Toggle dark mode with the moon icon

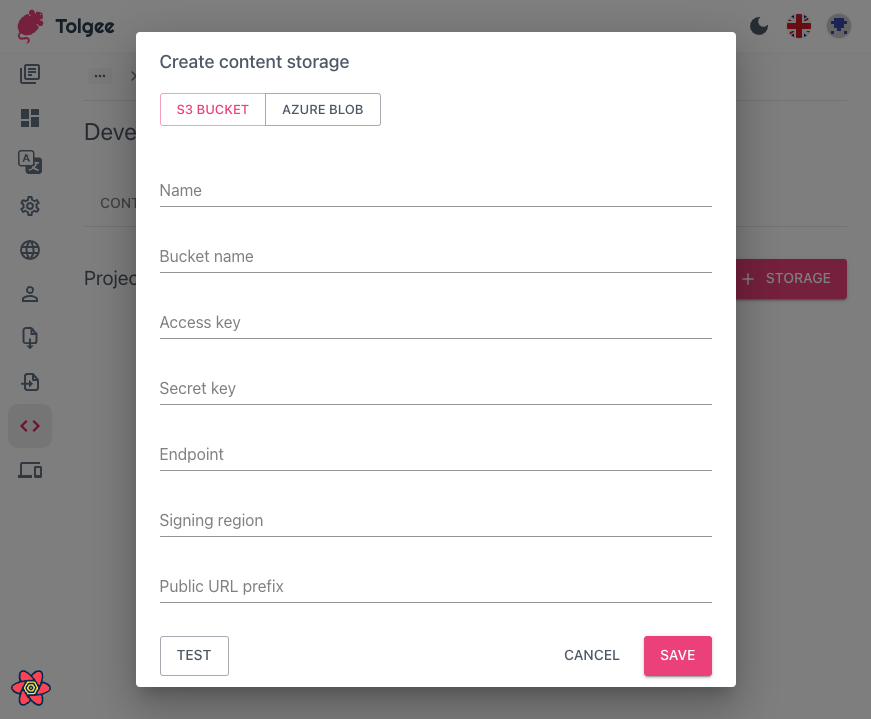pyautogui.click(x=759, y=26)
